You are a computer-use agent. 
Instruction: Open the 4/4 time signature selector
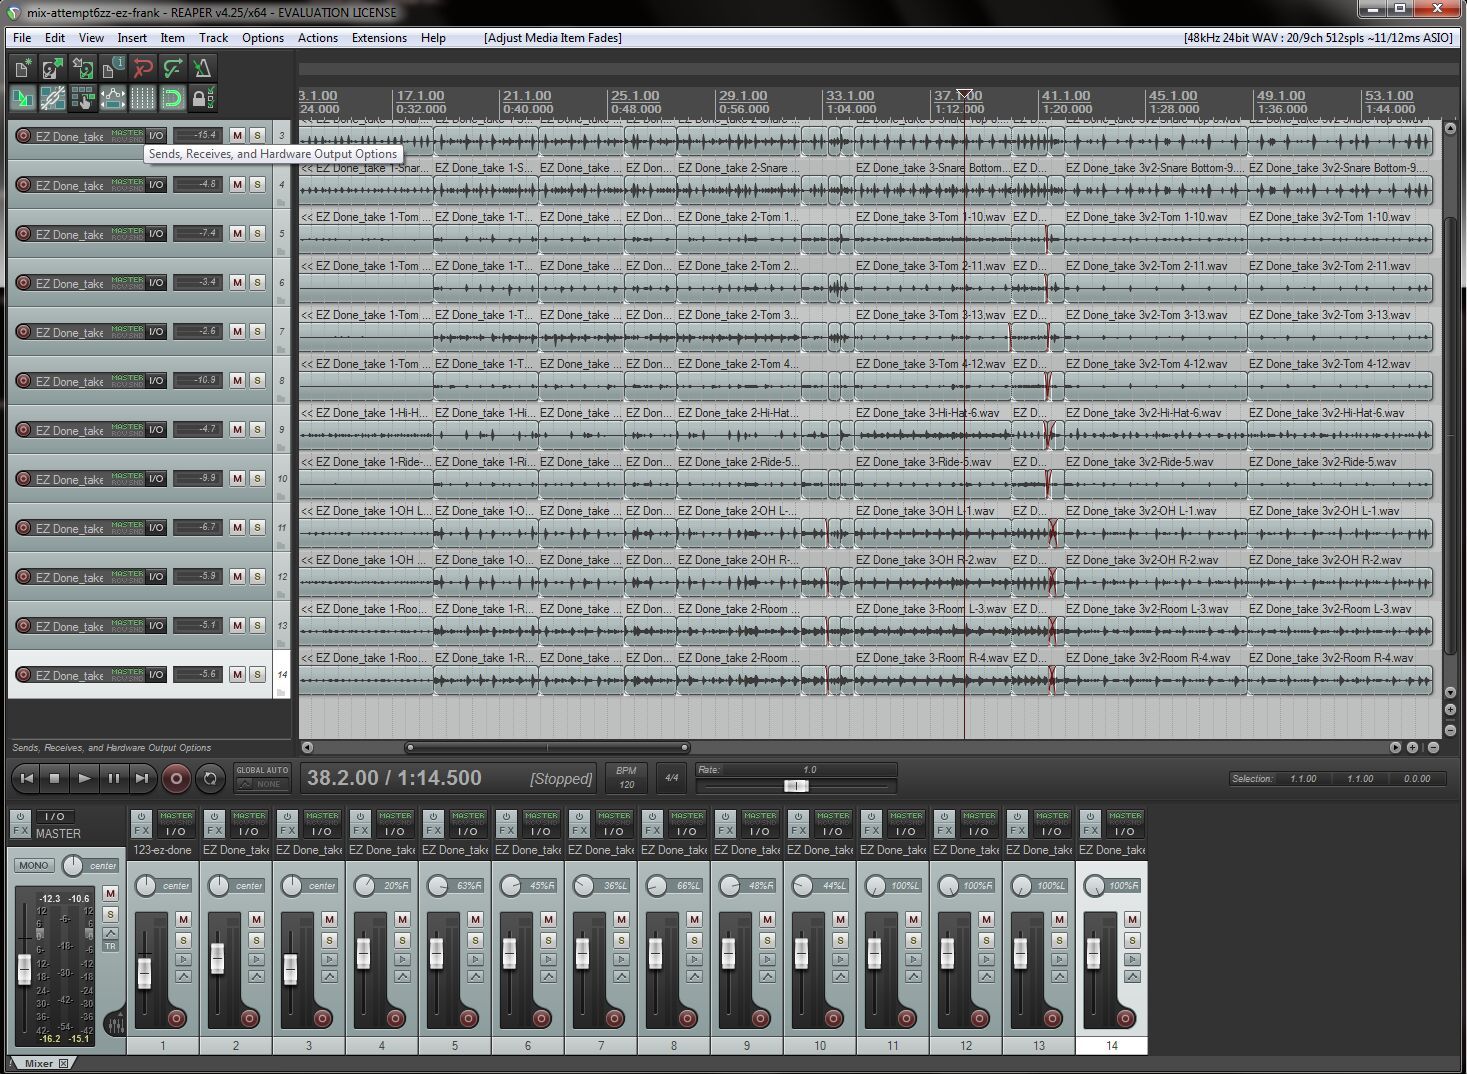[672, 778]
